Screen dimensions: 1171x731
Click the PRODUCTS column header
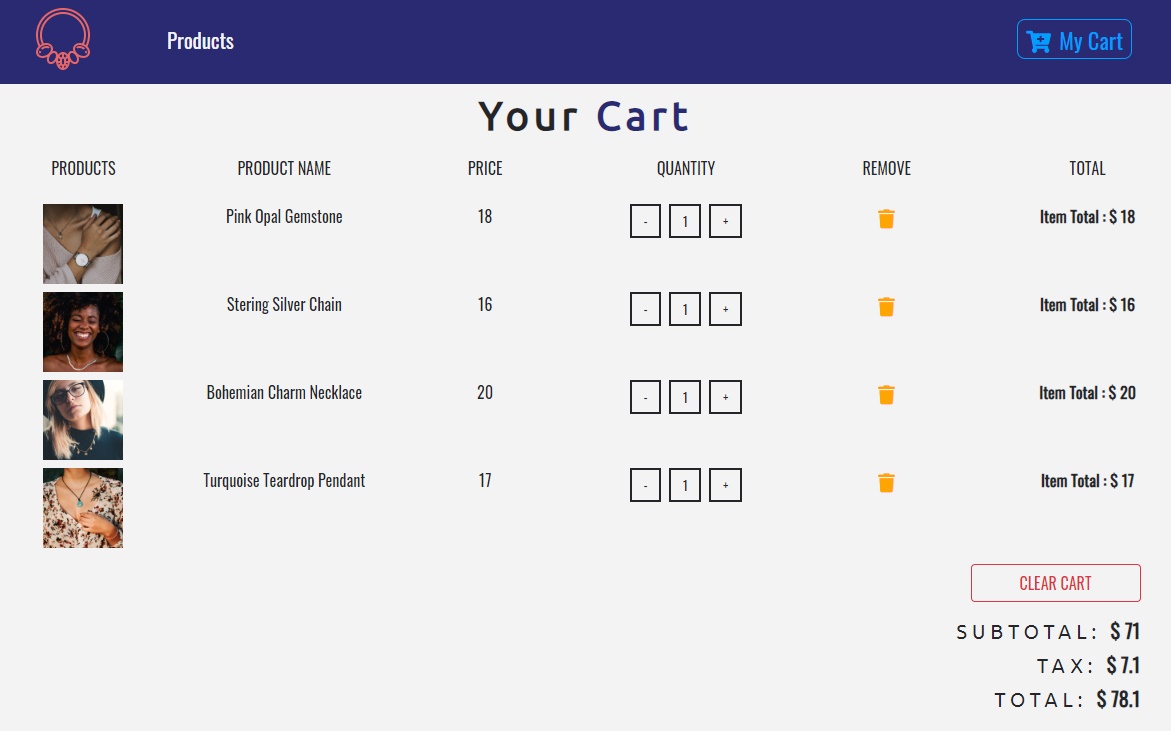click(84, 169)
